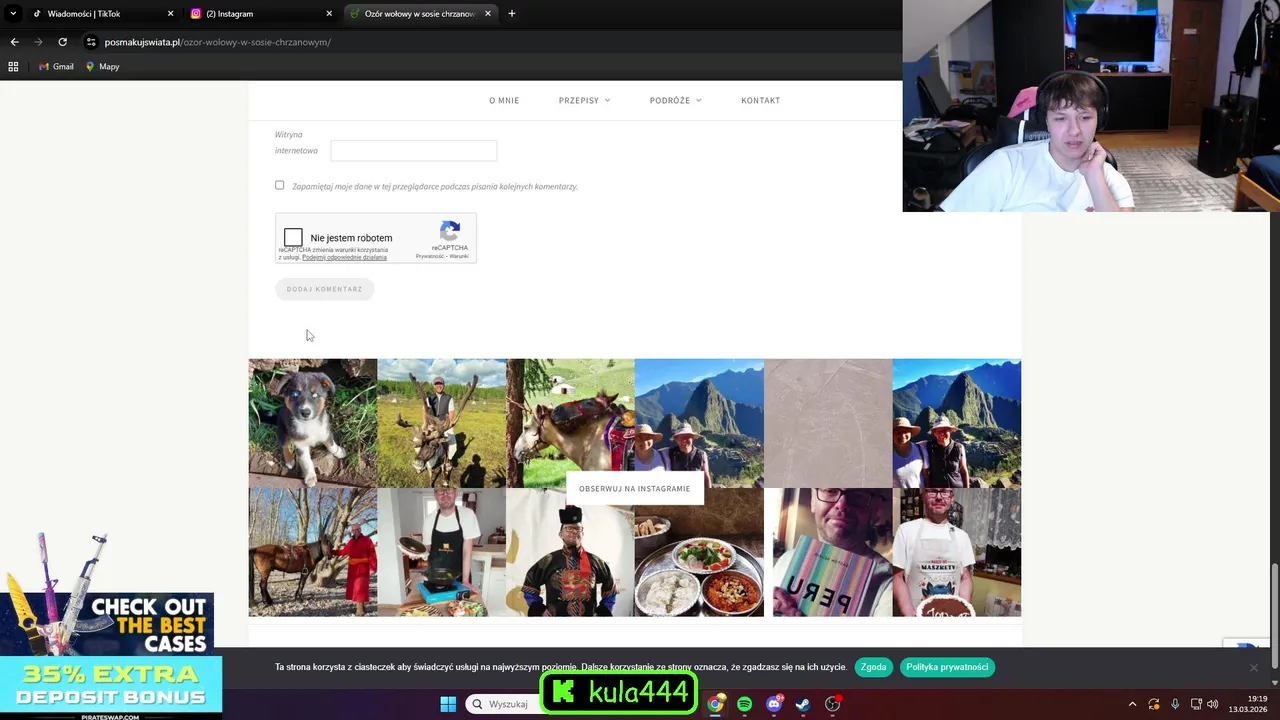This screenshot has height=720, width=1280.
Task: Tick the Nie jestem robotem checkbox
Action: coord(293,237)
